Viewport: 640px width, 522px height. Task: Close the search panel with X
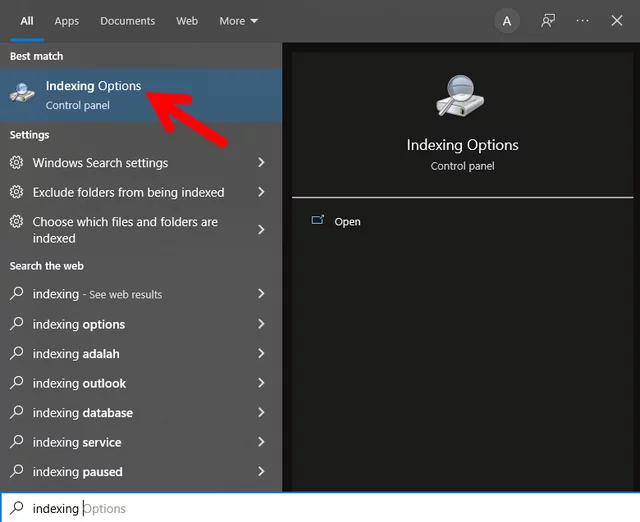(617, 20)
